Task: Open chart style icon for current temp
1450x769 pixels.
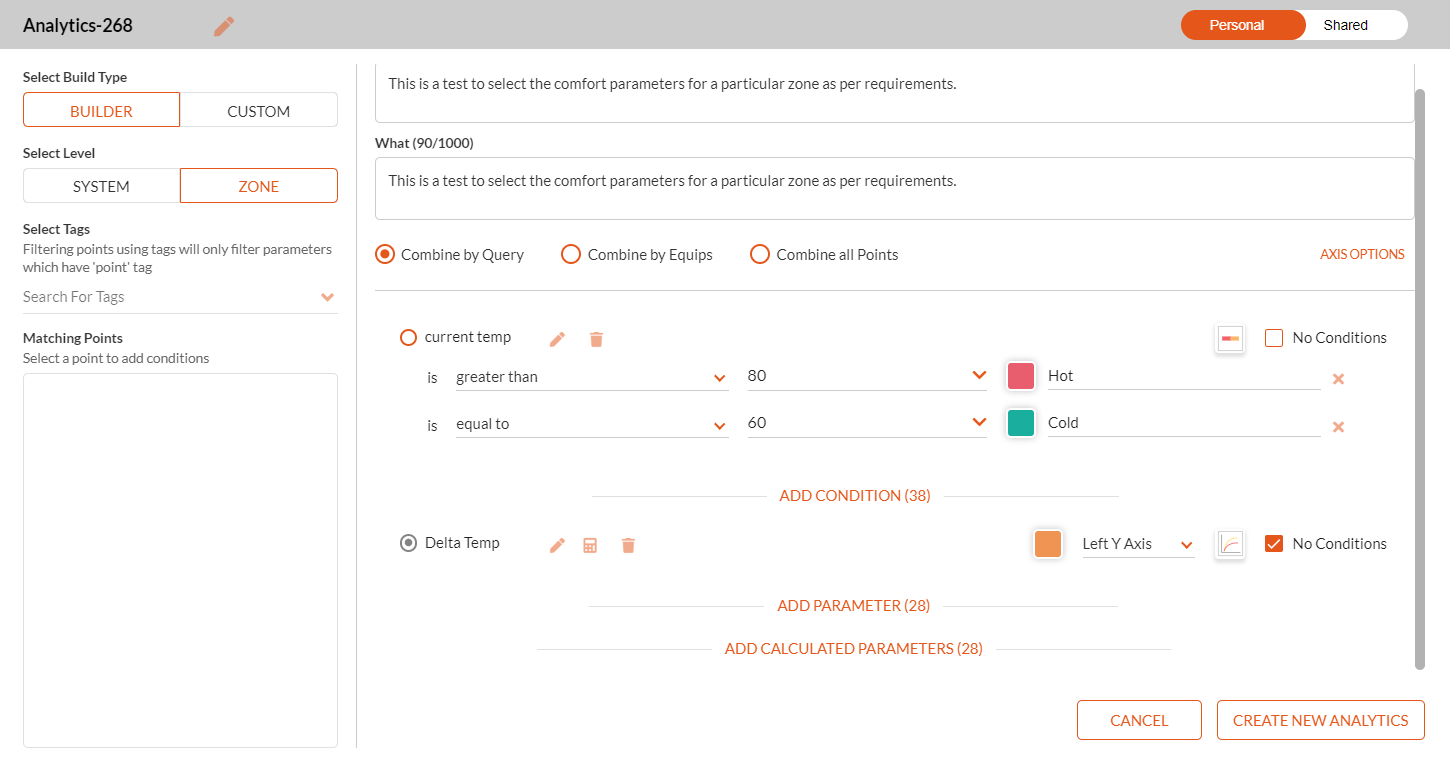Action: (1230, 339)
